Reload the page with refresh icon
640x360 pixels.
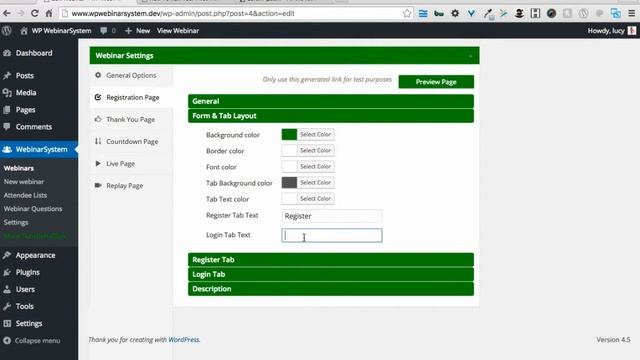pos(35,13)
